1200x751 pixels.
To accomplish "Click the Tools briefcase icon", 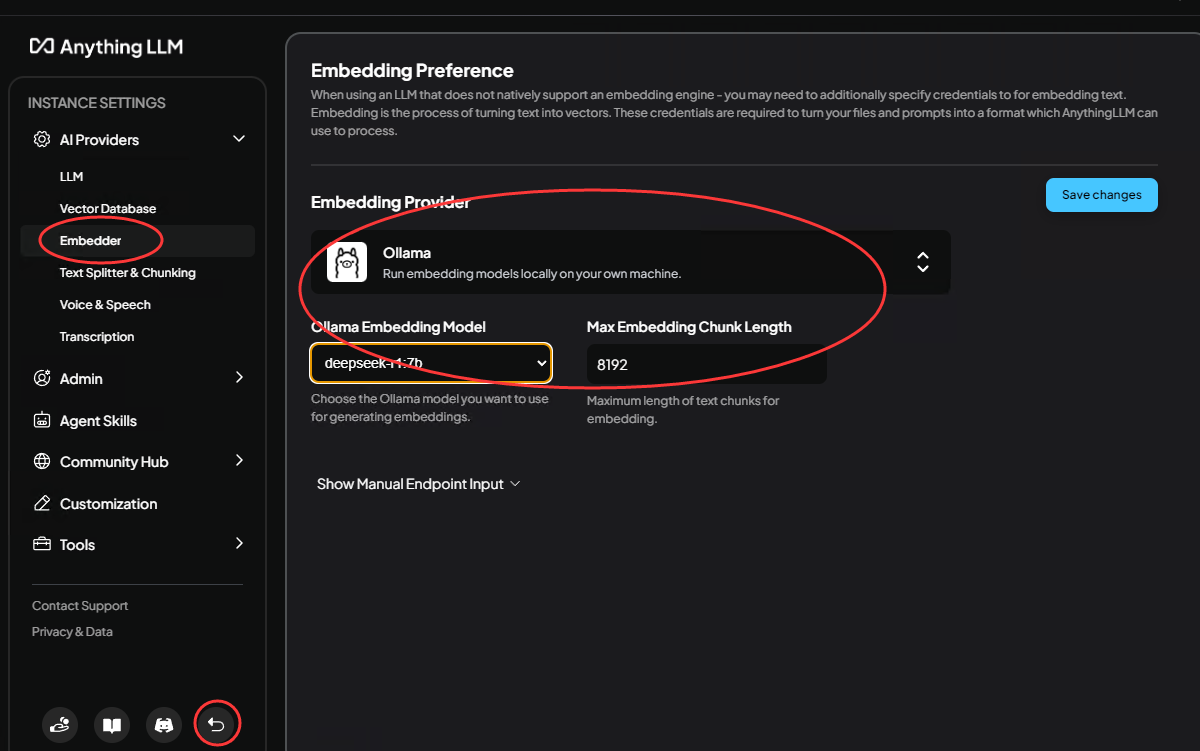I will click(x=42, y=545).
